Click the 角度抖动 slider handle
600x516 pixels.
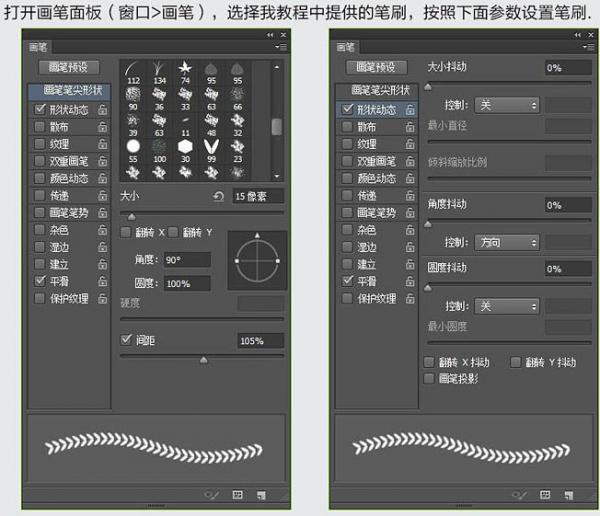click(428, 224)
